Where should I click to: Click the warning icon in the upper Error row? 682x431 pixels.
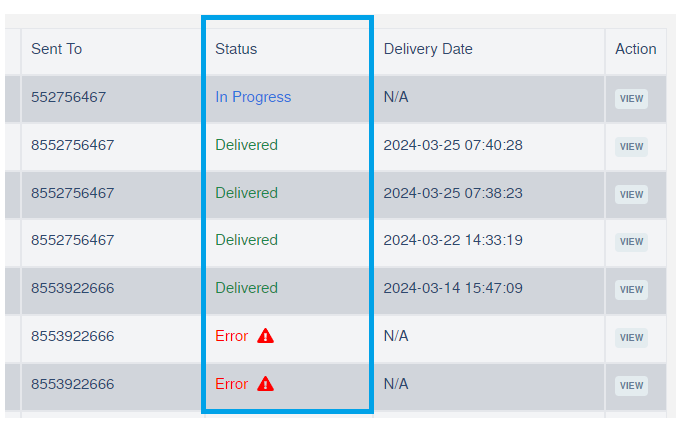pos(265,336)
